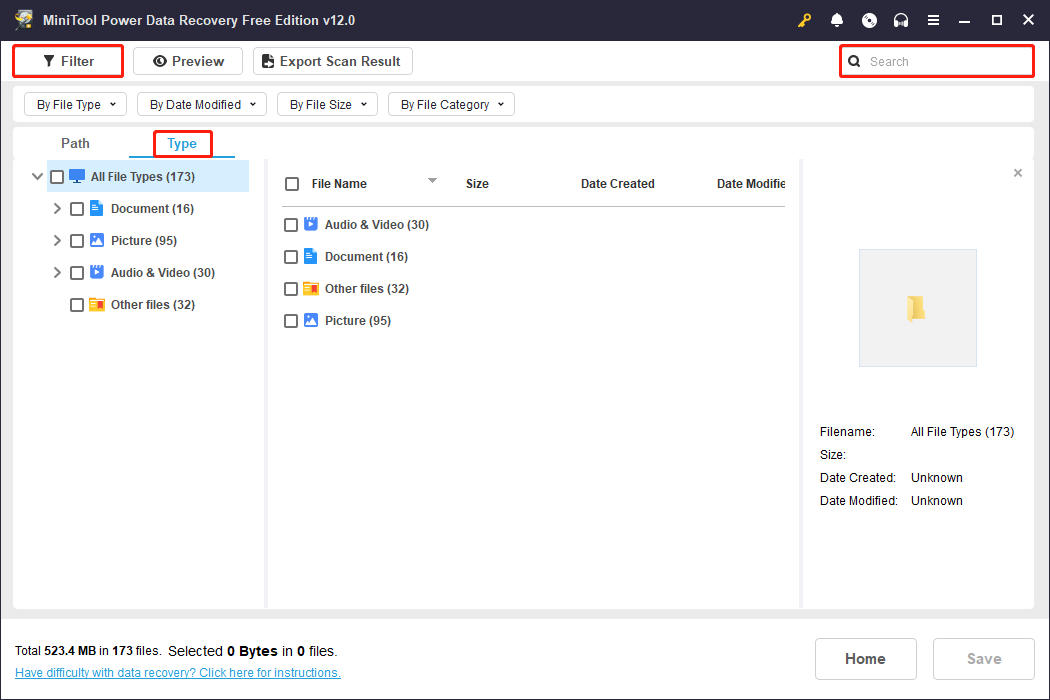1050x700 pixels.
Task: Select the Other files checkbox in the tree
Action: 77,305
